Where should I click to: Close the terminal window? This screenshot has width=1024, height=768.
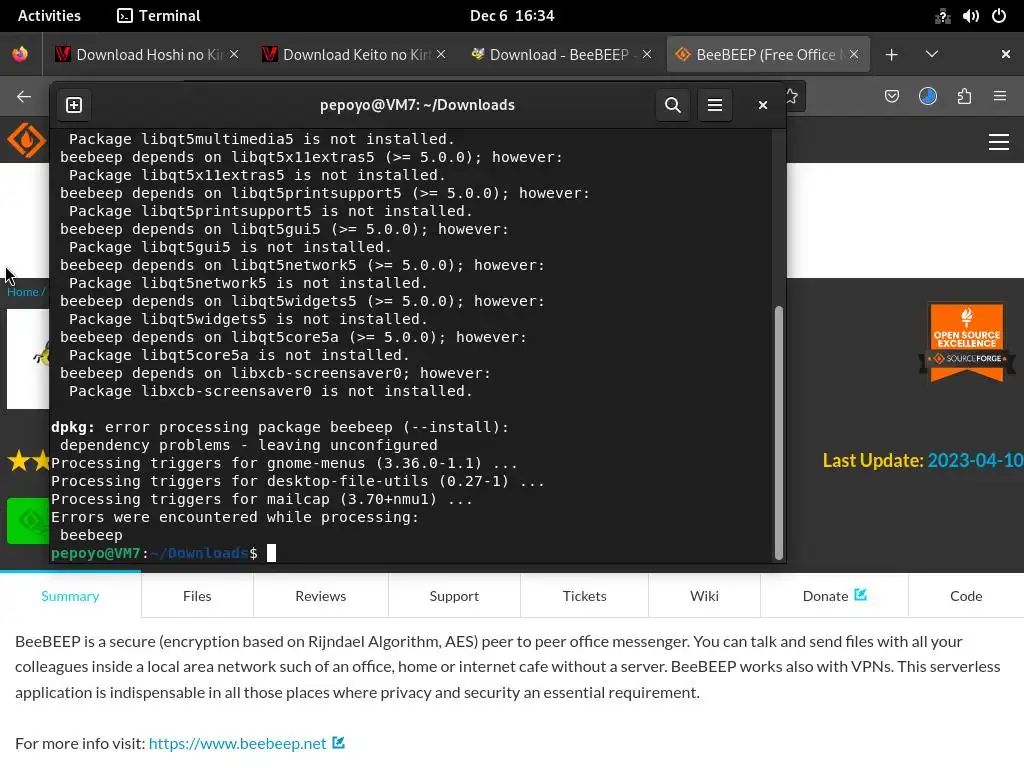pyautogui.click(x=762, y=105)
